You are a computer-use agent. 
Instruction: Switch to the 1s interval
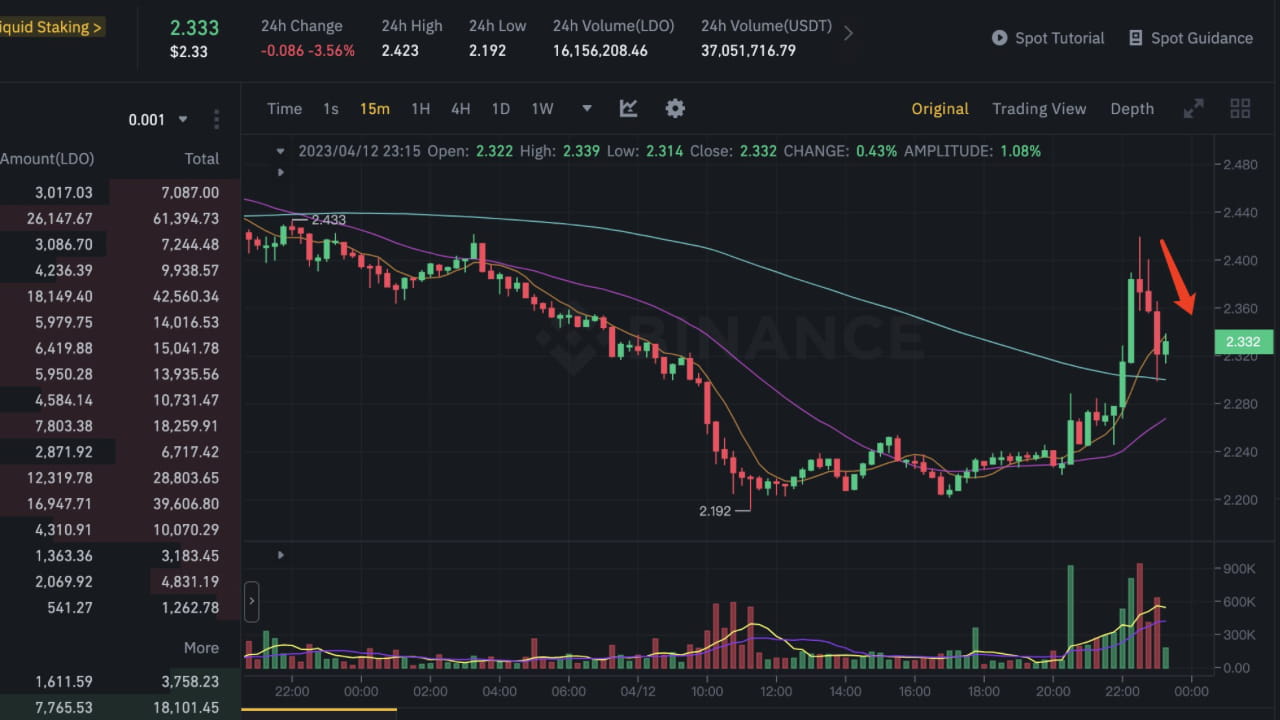pos(330,108)
